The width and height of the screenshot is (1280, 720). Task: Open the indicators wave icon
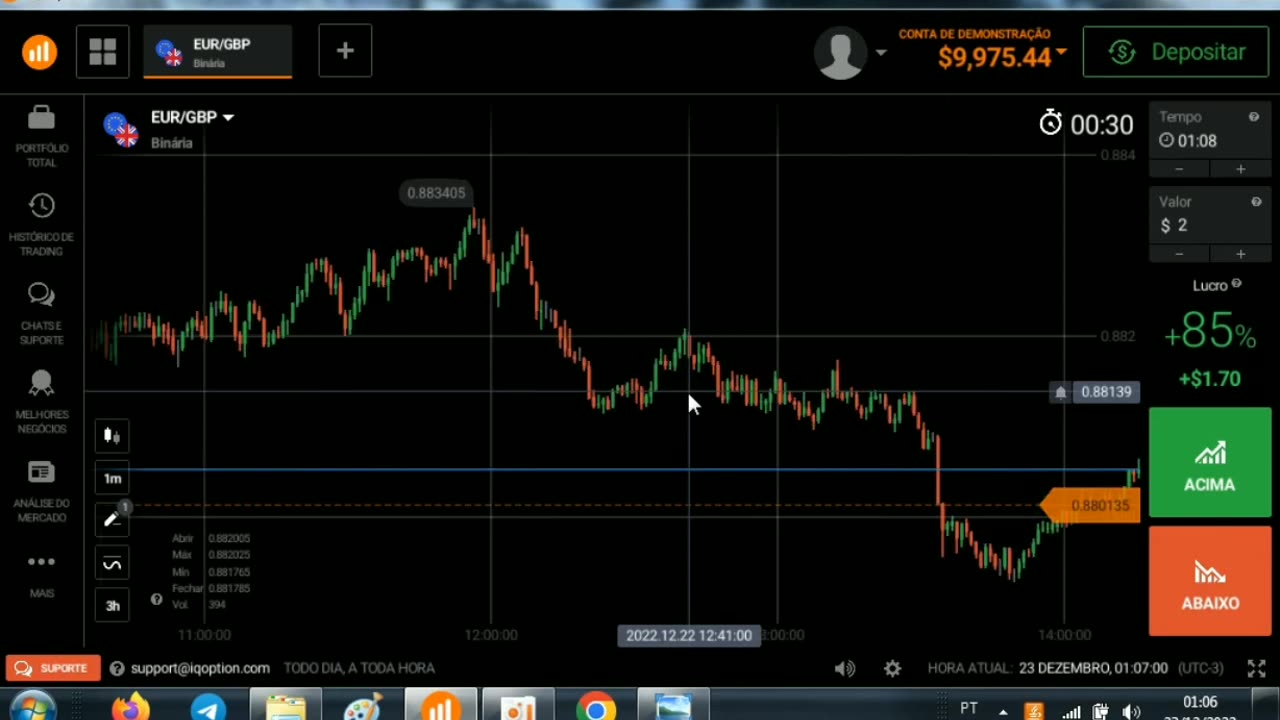pos(112,564)
